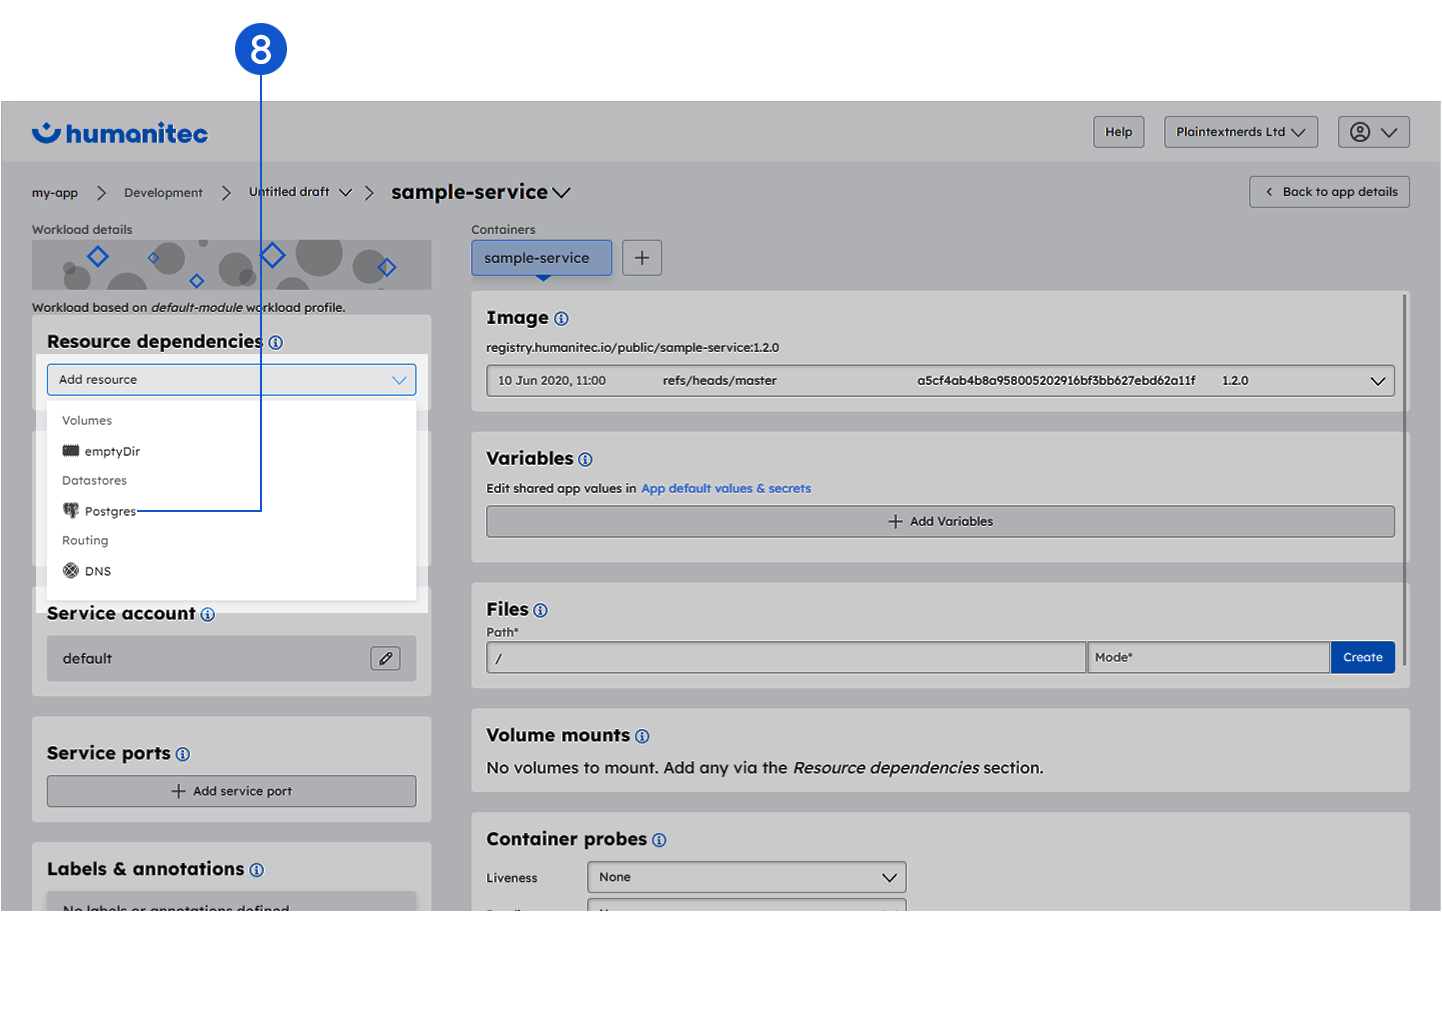Click info icon next to Service ports

[x=183, y=754]
